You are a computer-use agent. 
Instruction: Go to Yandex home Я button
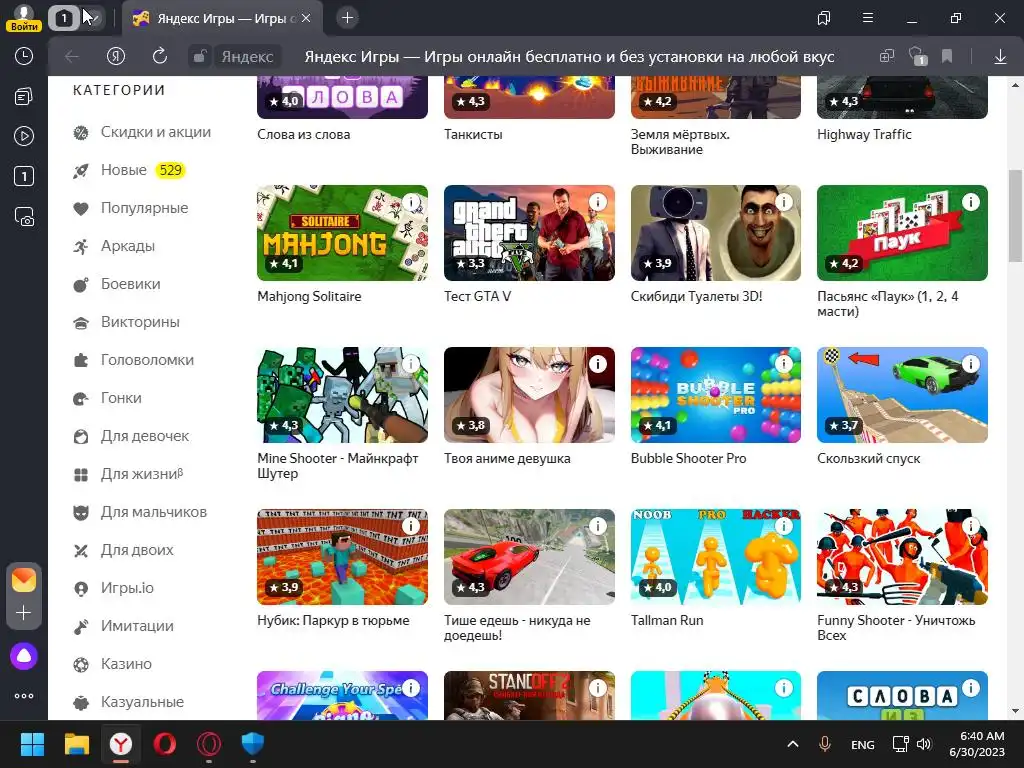point(116,56)
